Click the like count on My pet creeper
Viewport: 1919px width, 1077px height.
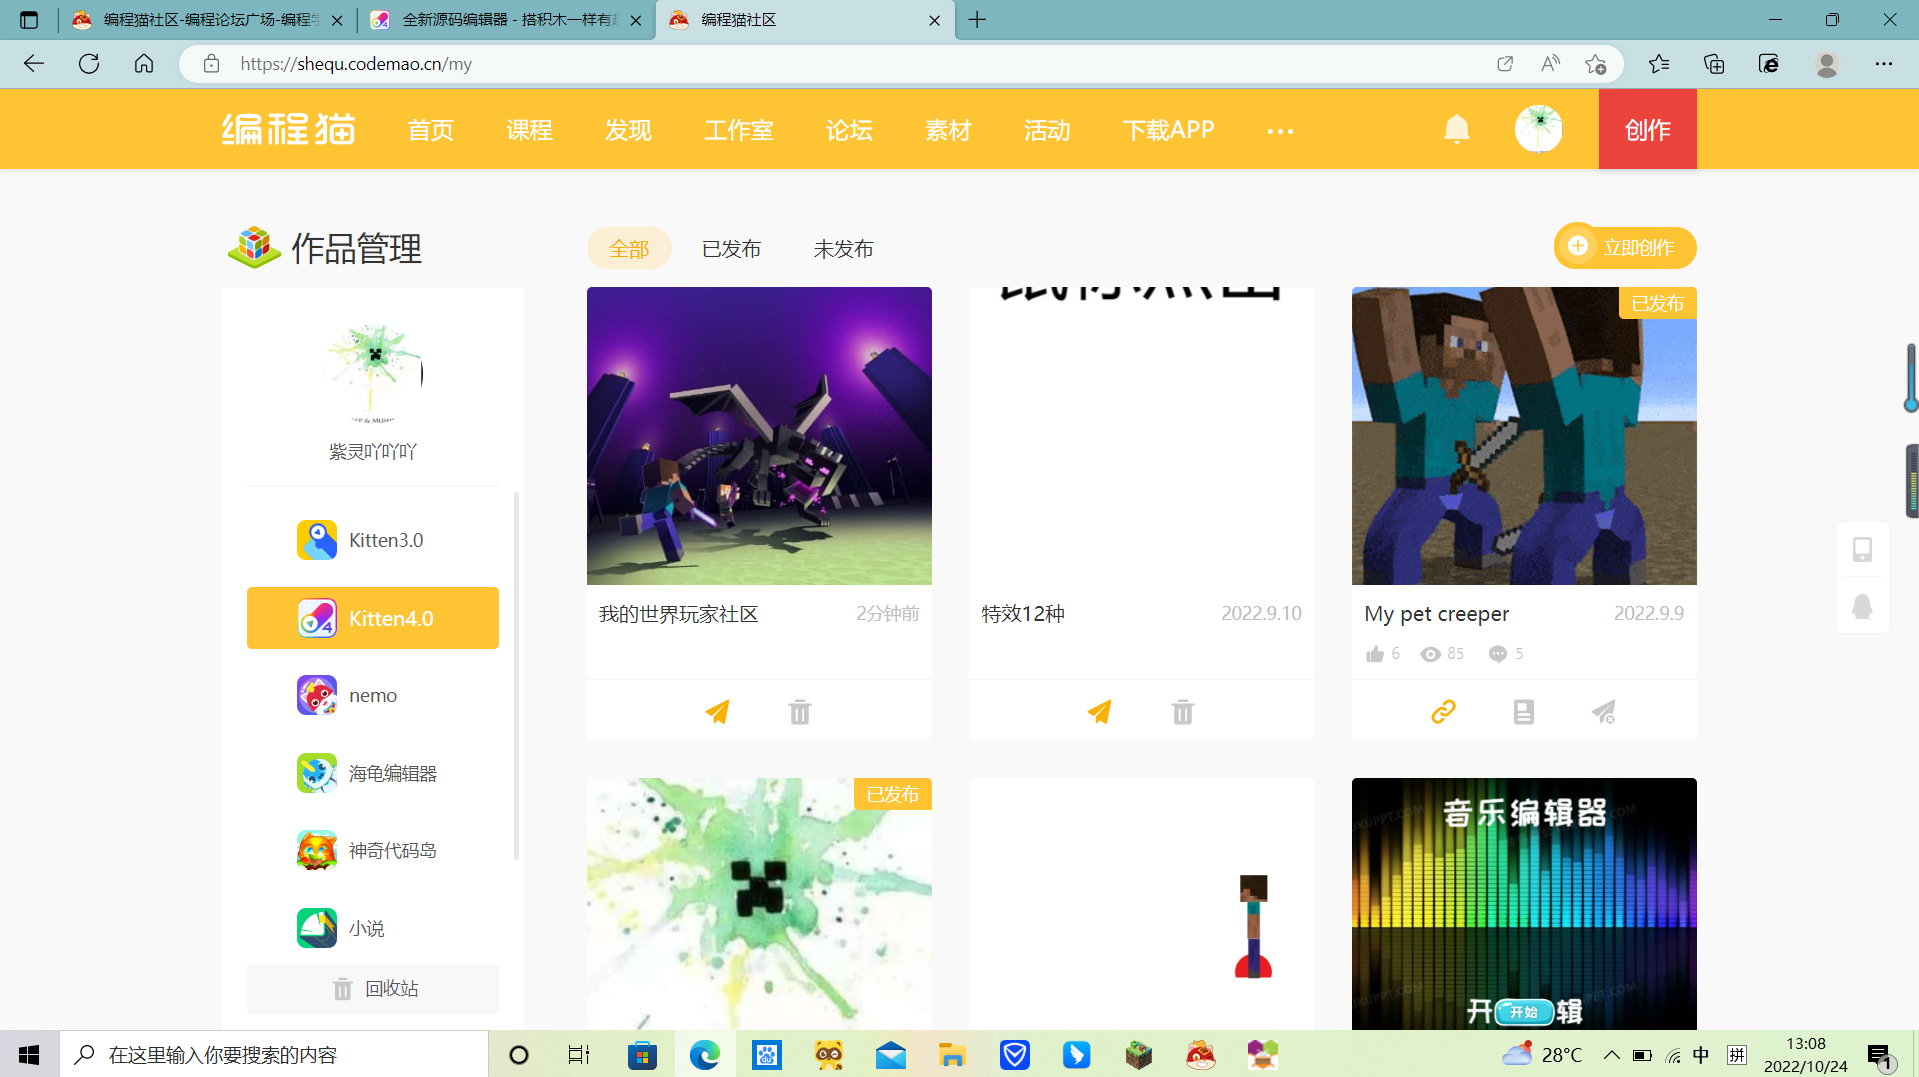click(1383, 654)
